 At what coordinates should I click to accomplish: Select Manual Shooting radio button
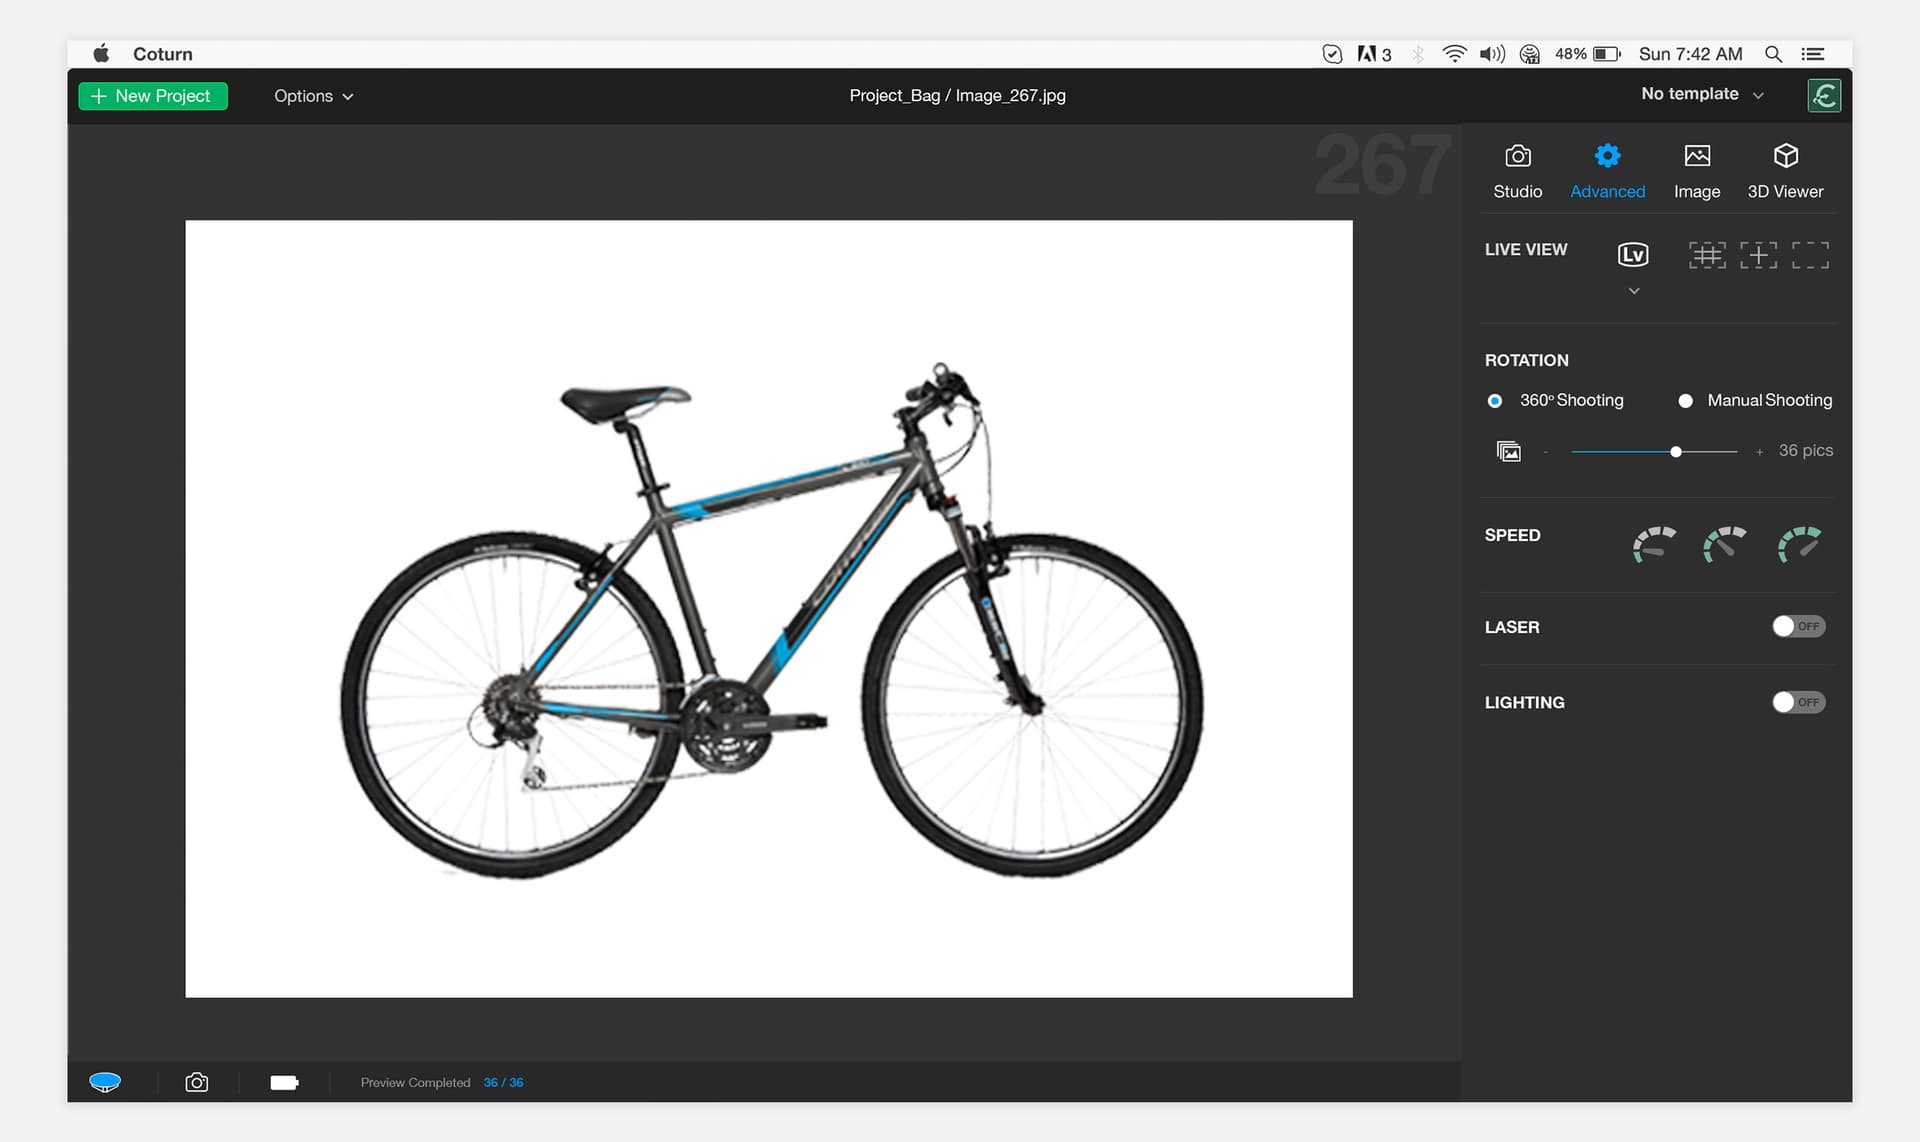point(1685,401)
